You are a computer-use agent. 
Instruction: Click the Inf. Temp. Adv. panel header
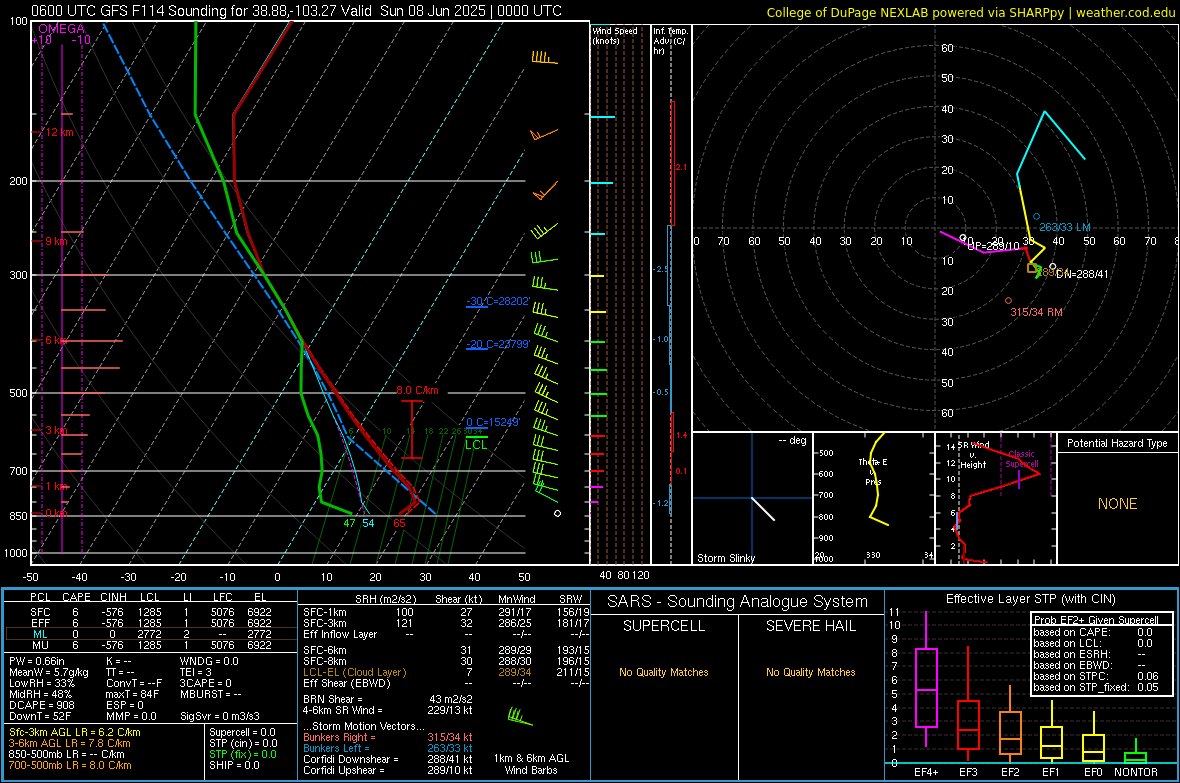click(670, 41)
